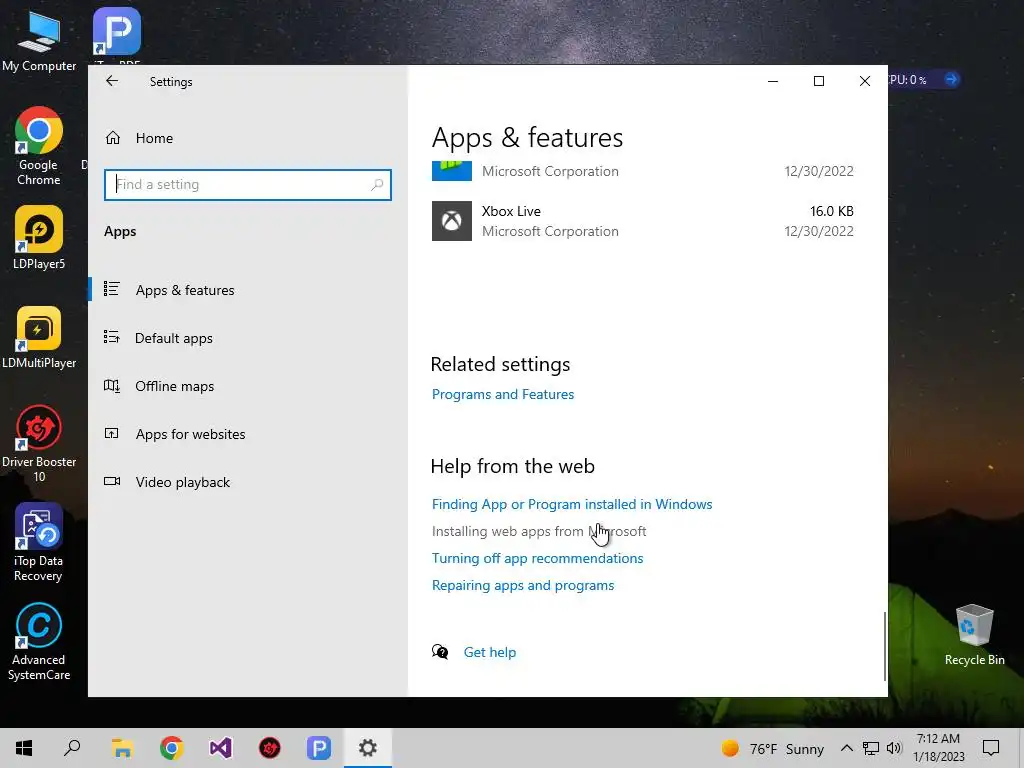
Task: Select the Xbox Live app entry name
Action: 511,211
